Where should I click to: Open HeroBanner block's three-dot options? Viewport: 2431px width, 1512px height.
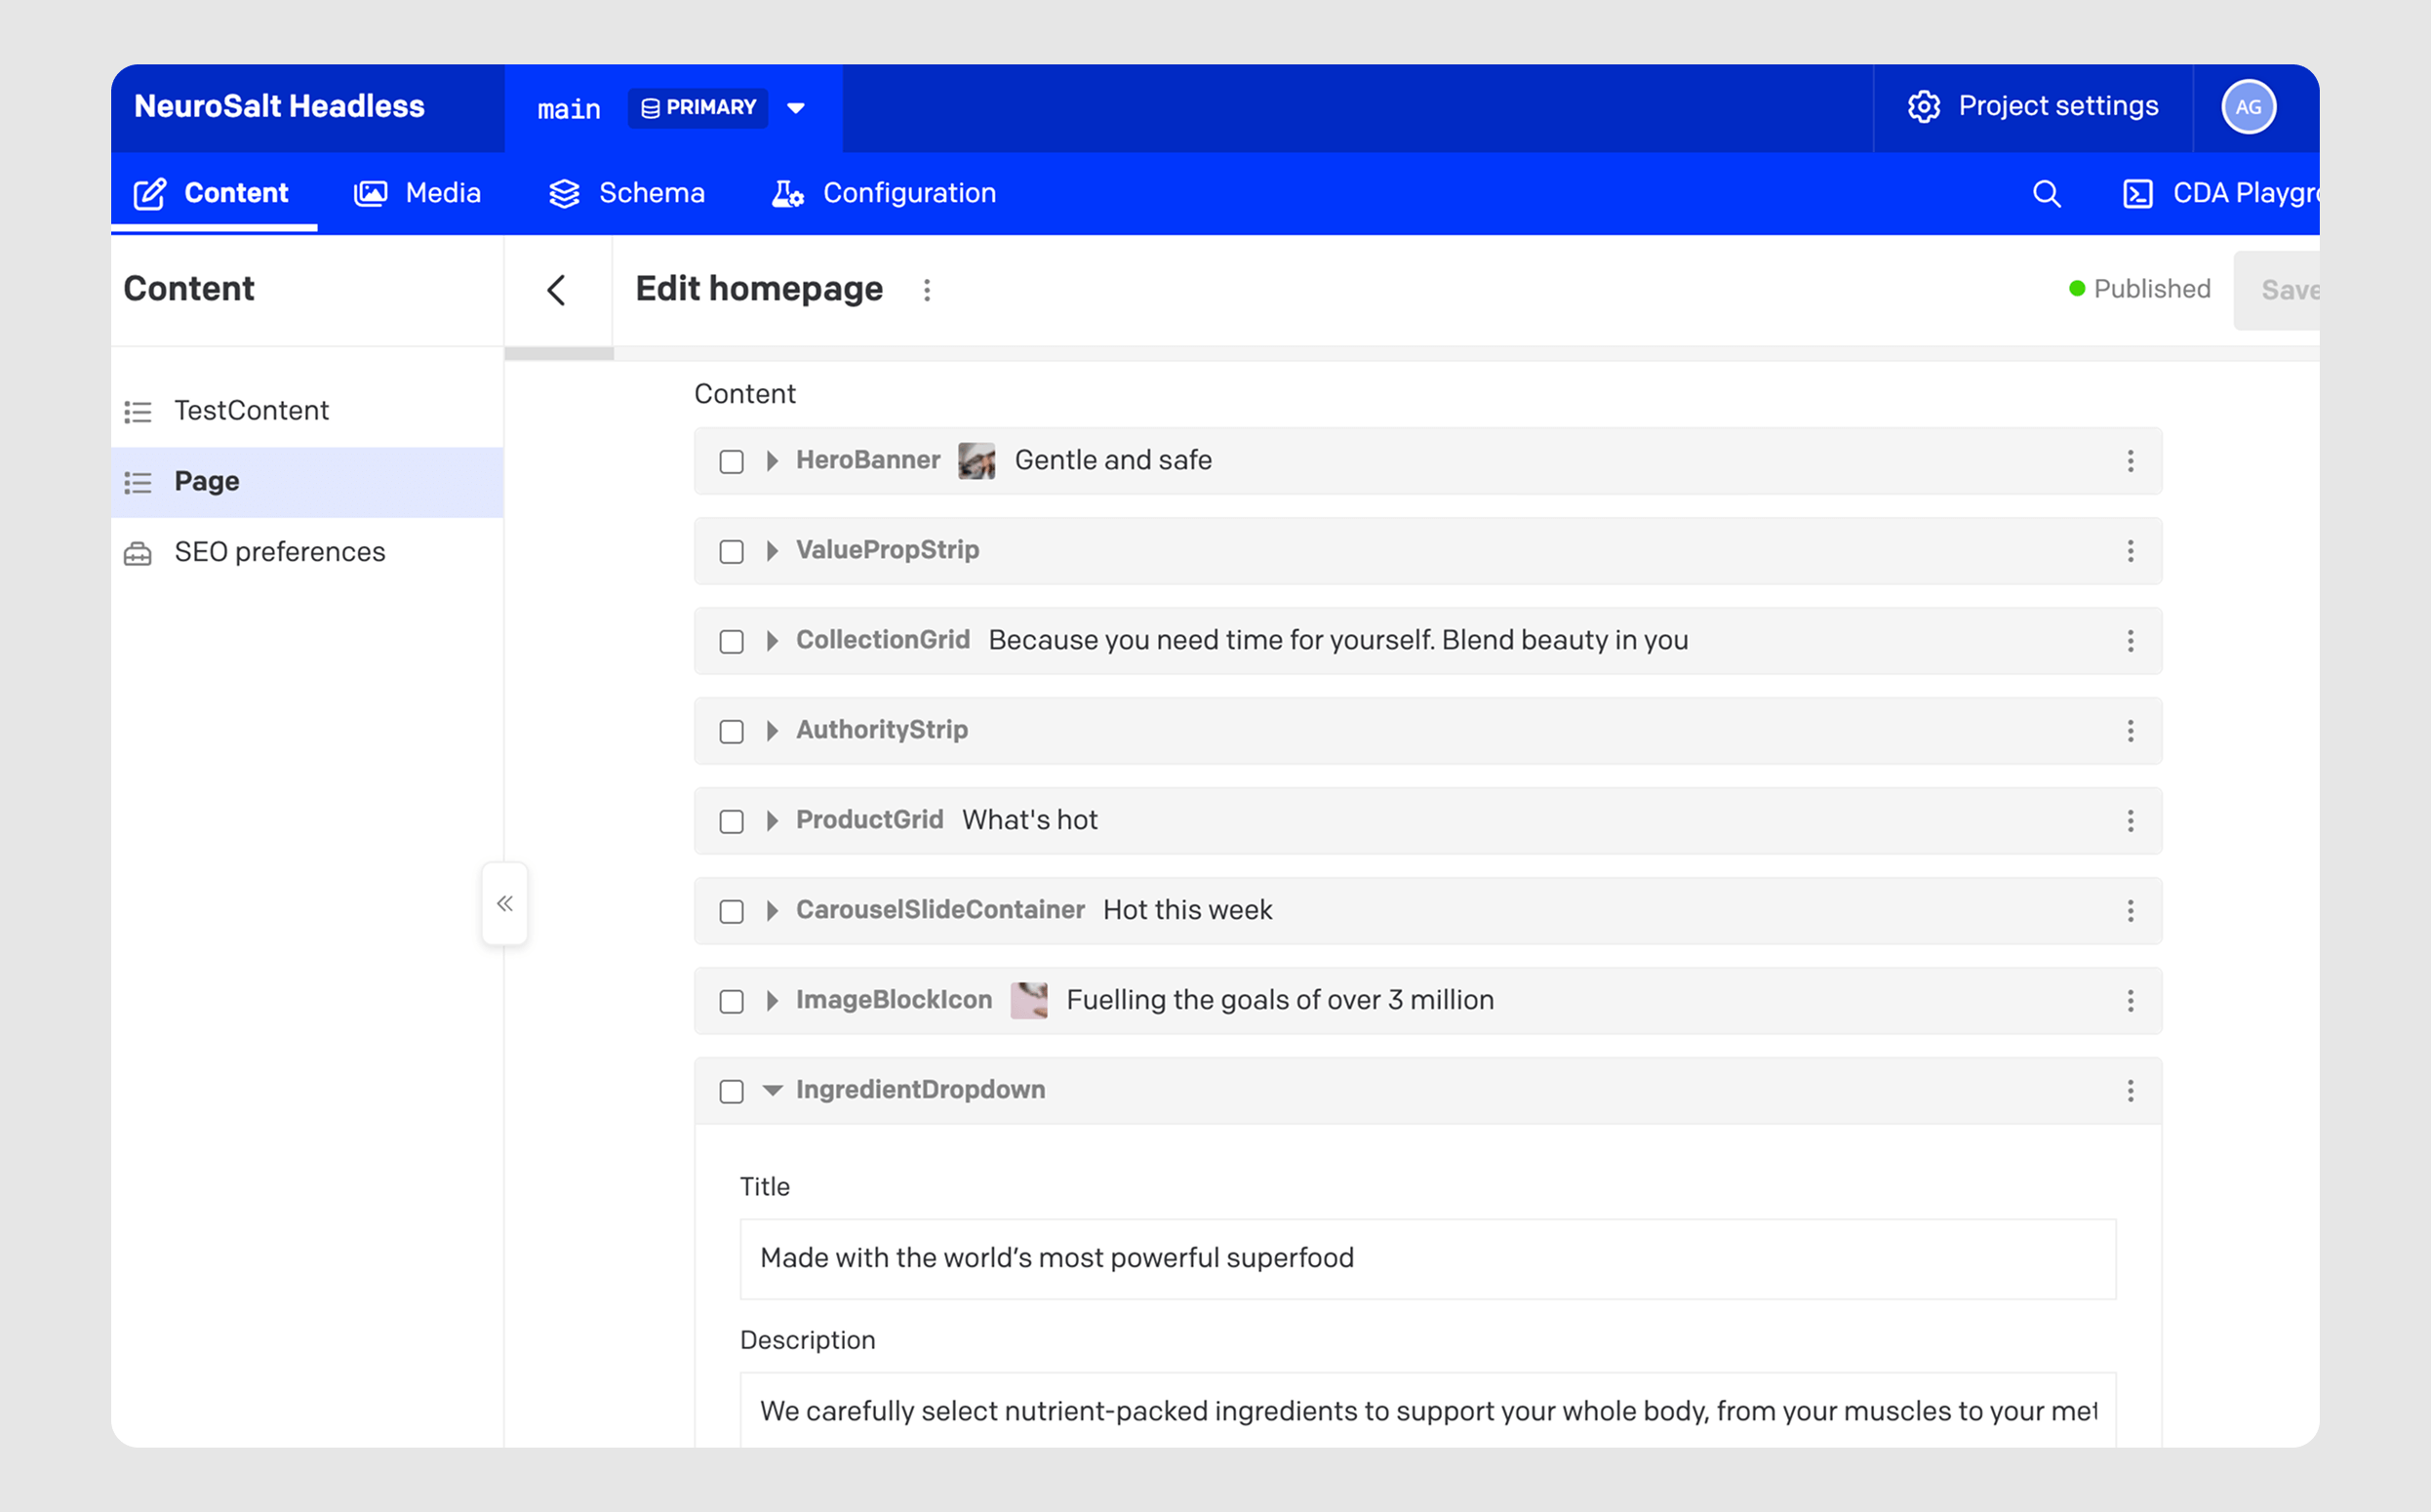pos(2130,461)
